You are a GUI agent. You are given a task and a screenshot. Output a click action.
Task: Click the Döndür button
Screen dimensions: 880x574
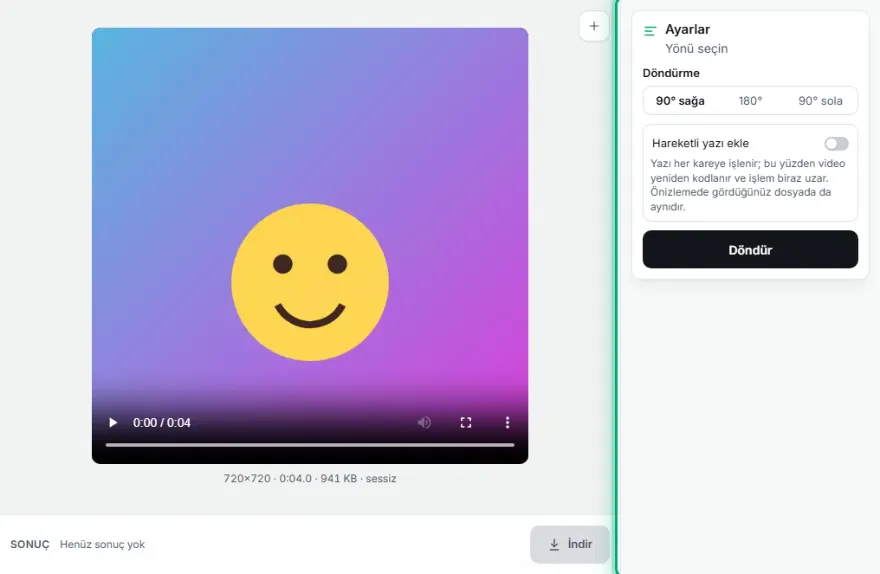click(750, 249)
